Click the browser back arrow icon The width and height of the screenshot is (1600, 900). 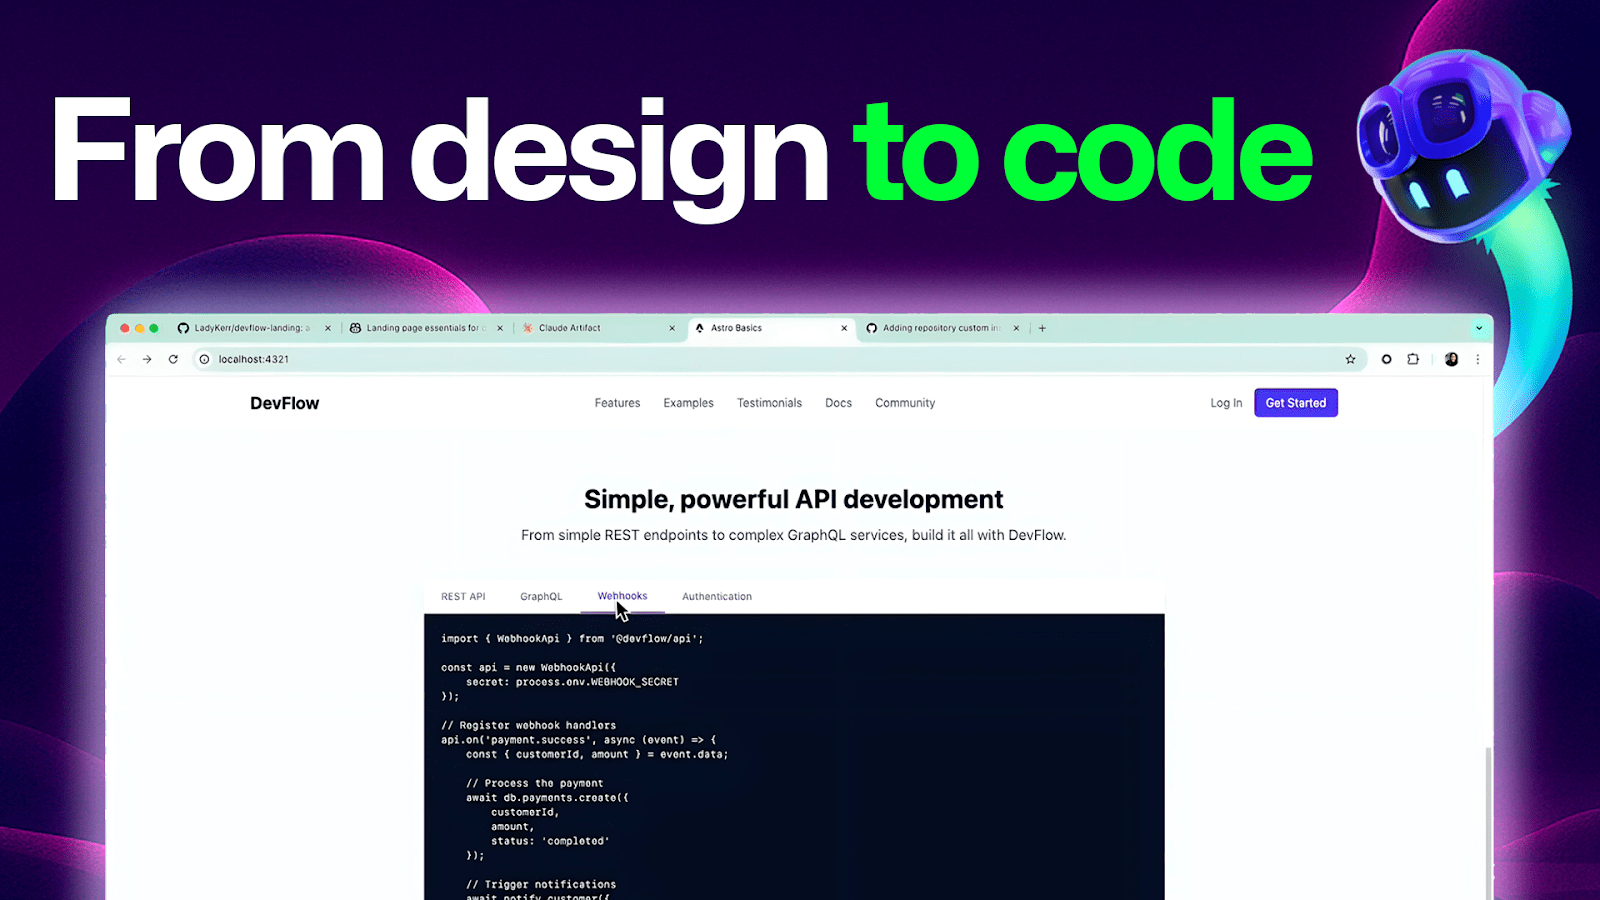121,359
